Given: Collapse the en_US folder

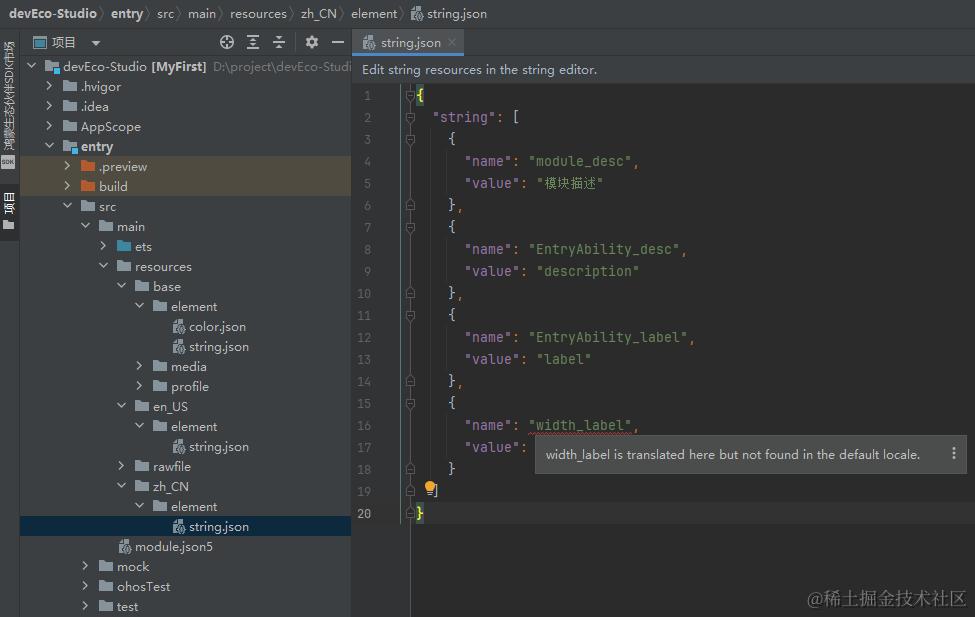Looking at the screenshot, I should click(x=122, y=406).
